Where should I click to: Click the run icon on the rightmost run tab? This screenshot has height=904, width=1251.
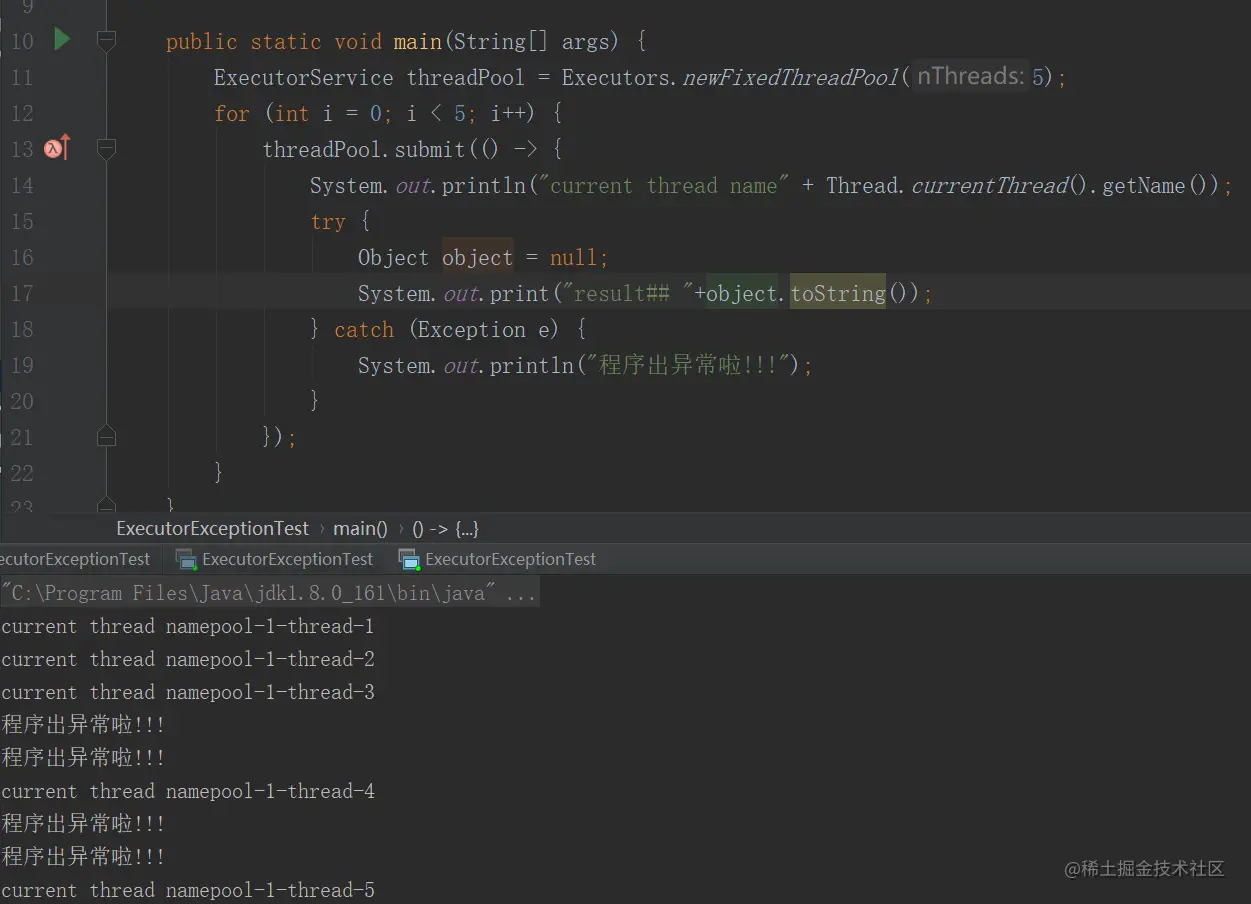point(408,559)
